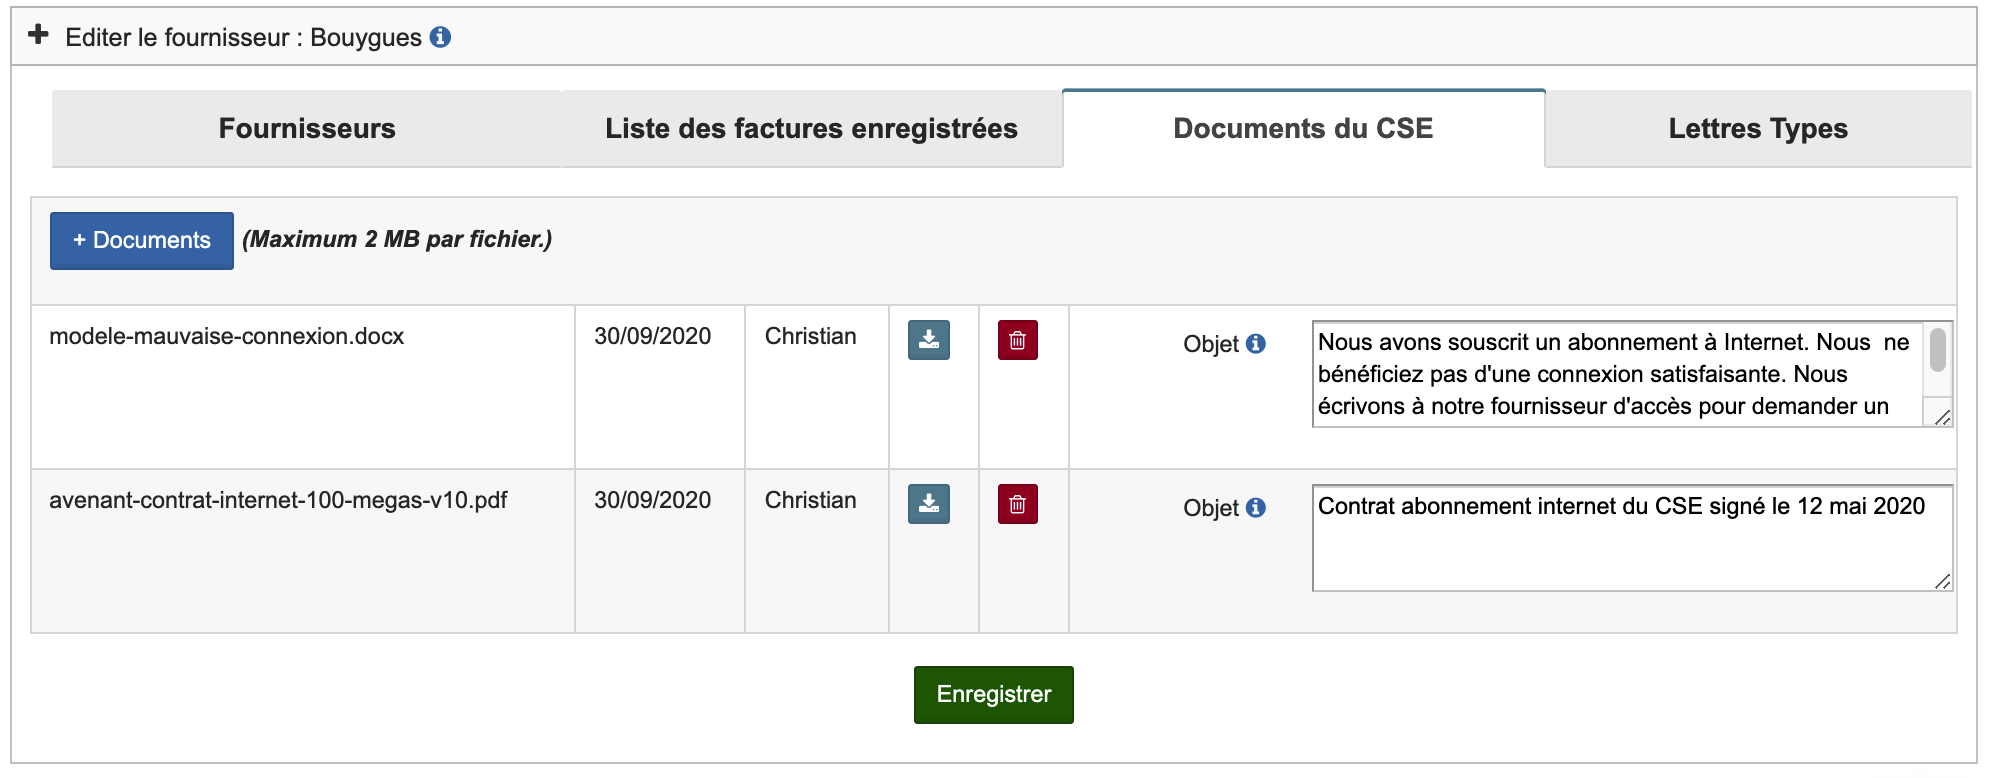
Task: Delete the avenant-contrat-internet pdf document
Action: (x=1017, y=504)
